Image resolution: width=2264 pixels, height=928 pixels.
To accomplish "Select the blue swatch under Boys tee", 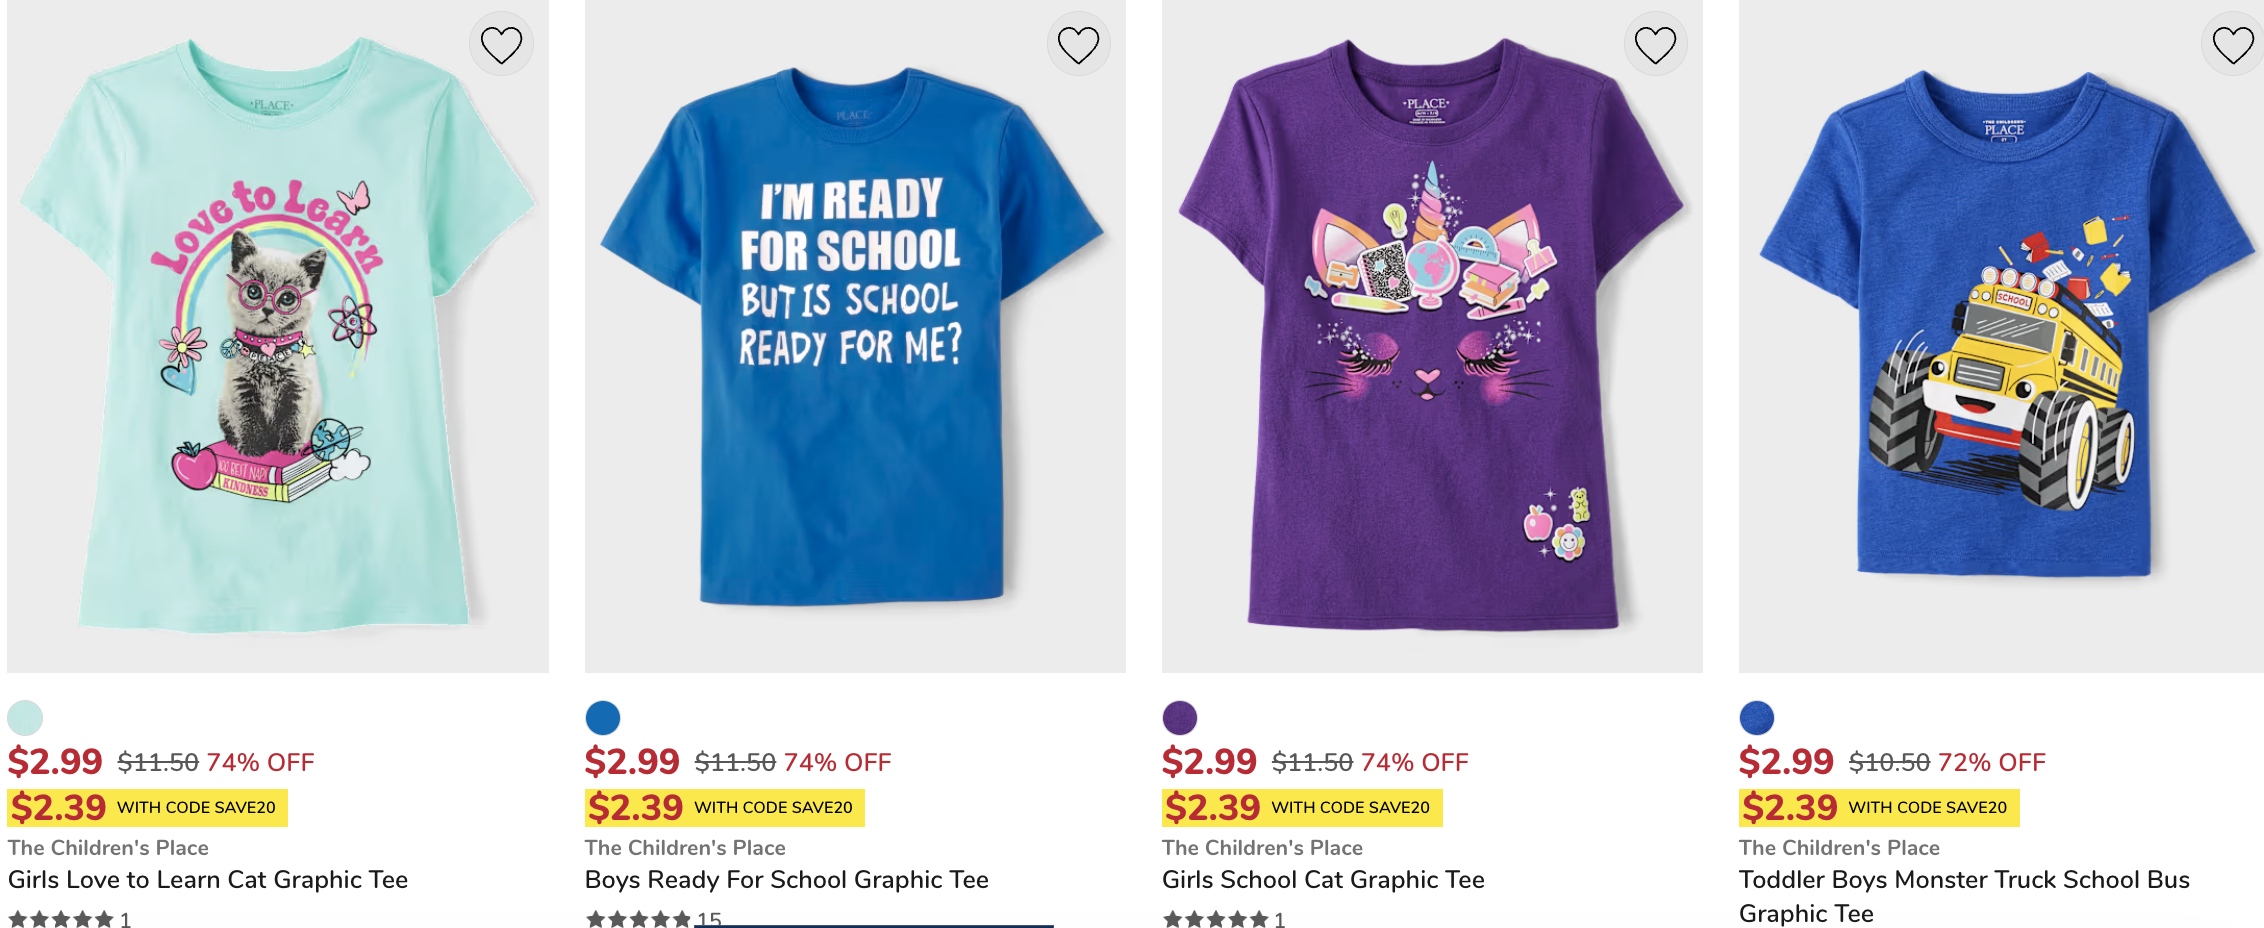I will coord(603,717).
